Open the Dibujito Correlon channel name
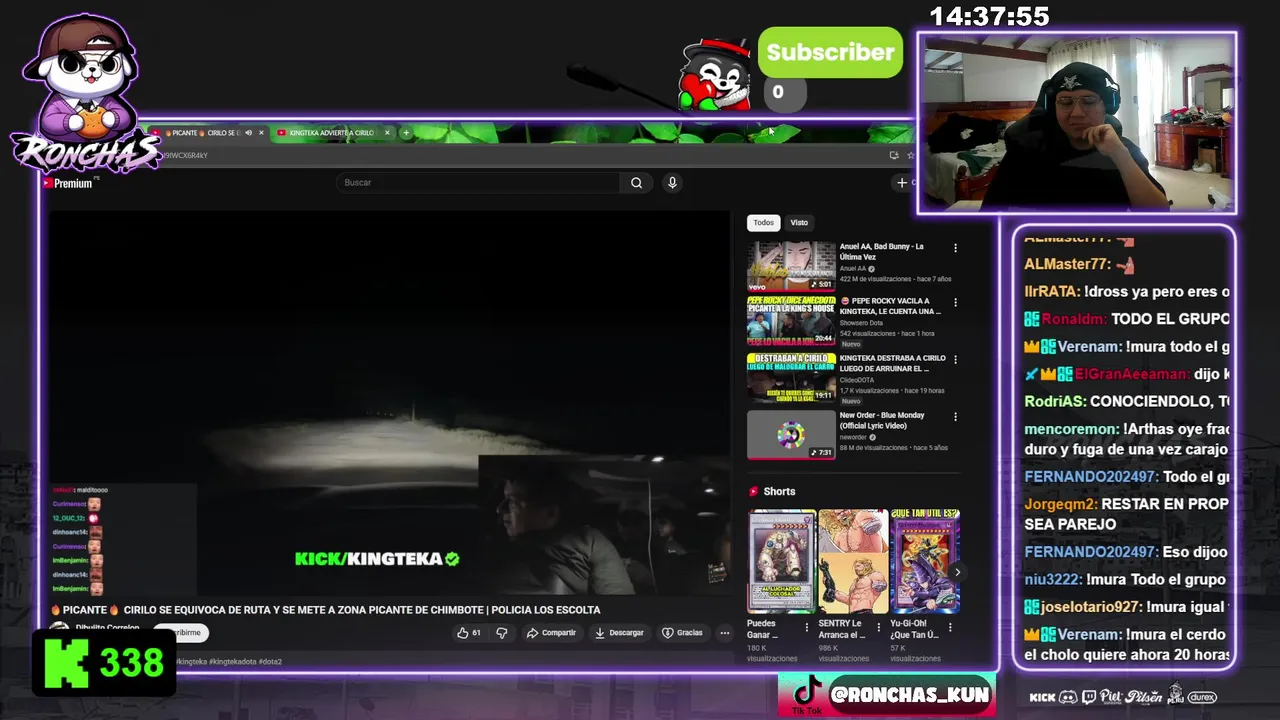Screen dimensions: 1280x720 (x=108, y=628)
